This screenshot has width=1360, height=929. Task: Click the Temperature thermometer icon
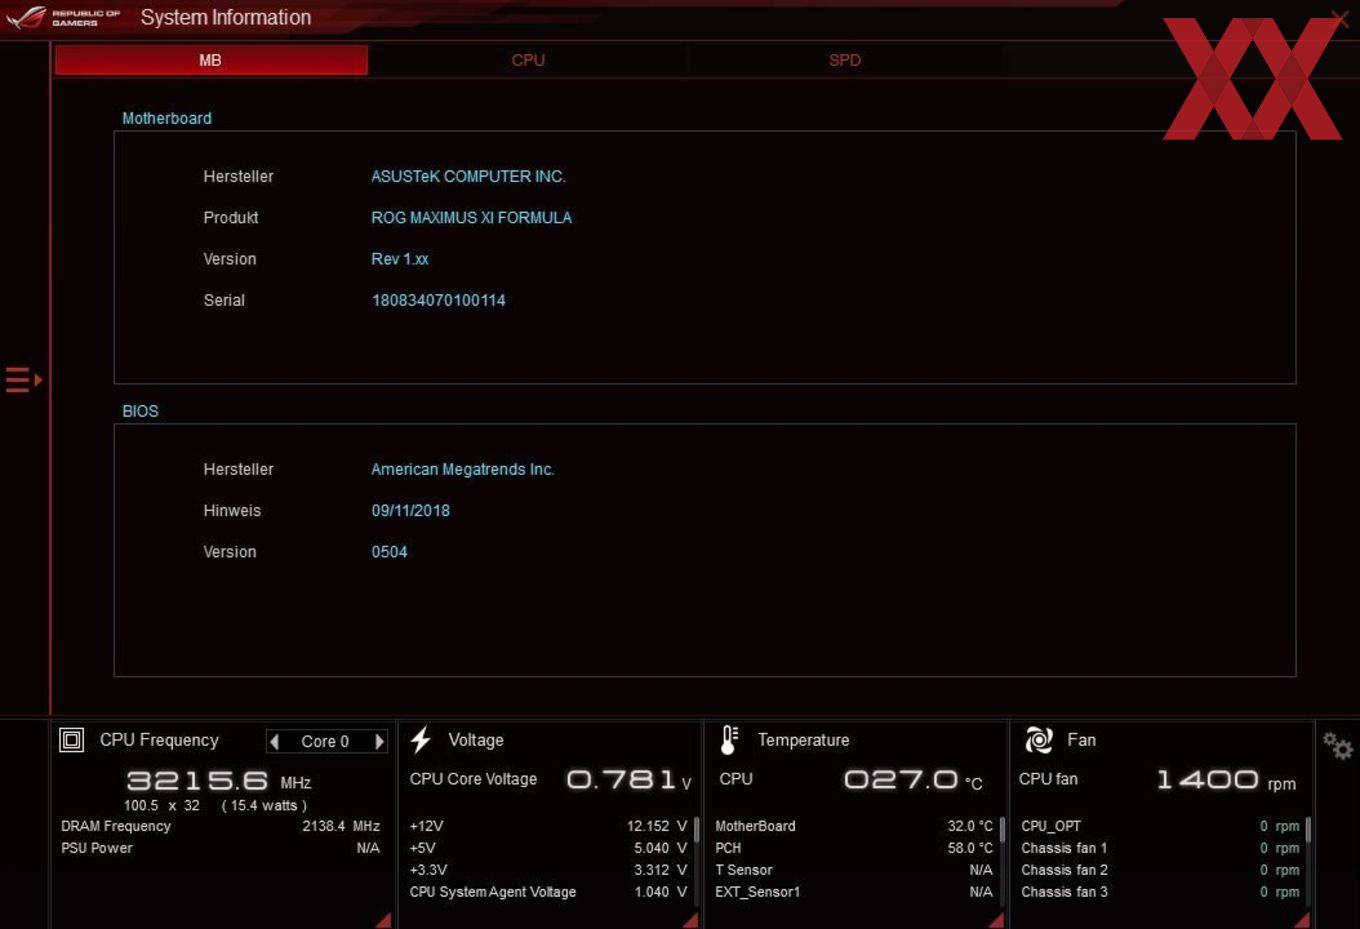point(729,740)
